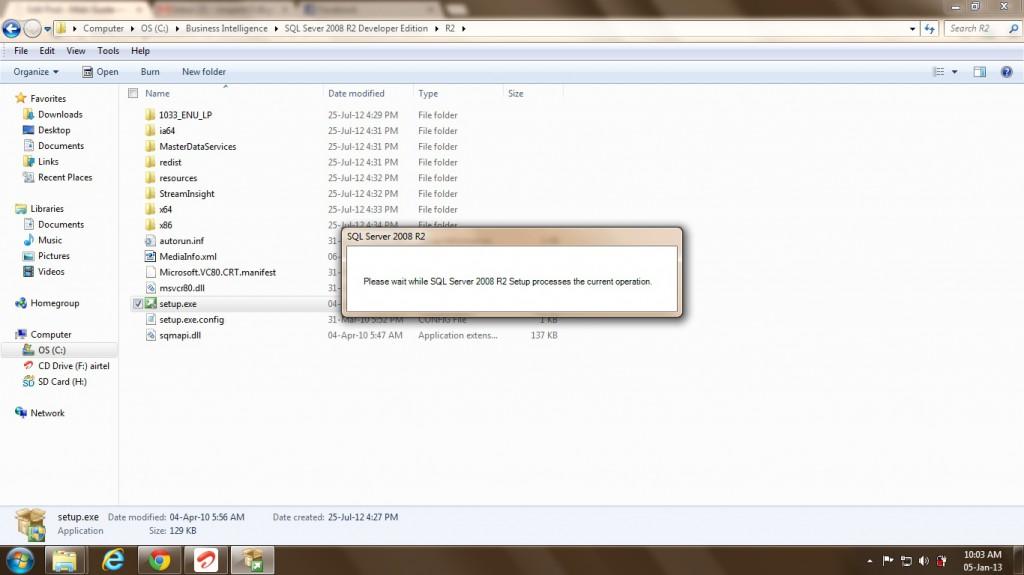
Task: Select the resources folder
Action: pos(178,178)
